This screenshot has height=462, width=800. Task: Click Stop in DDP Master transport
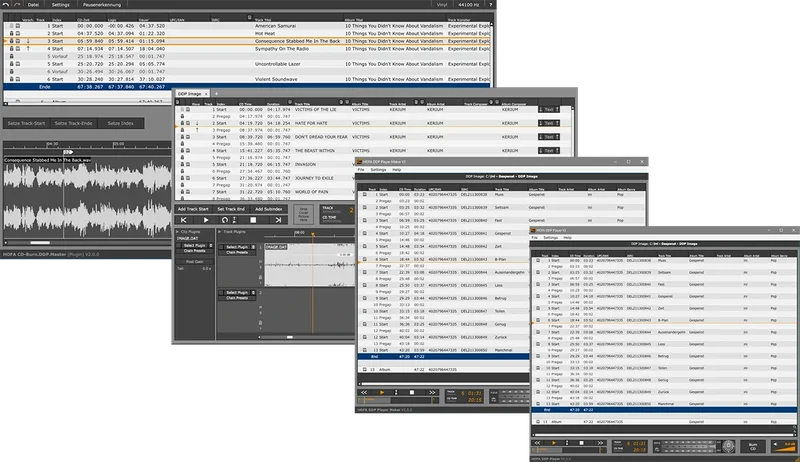(253, 220)
